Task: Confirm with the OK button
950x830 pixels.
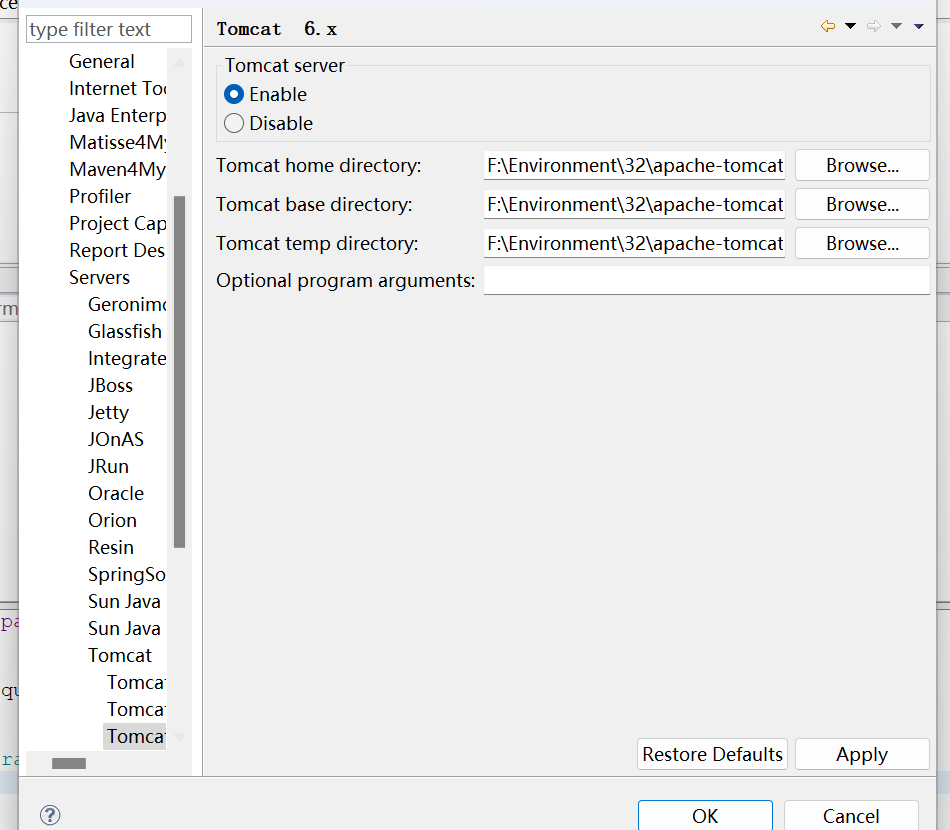Action: (705, 815)
